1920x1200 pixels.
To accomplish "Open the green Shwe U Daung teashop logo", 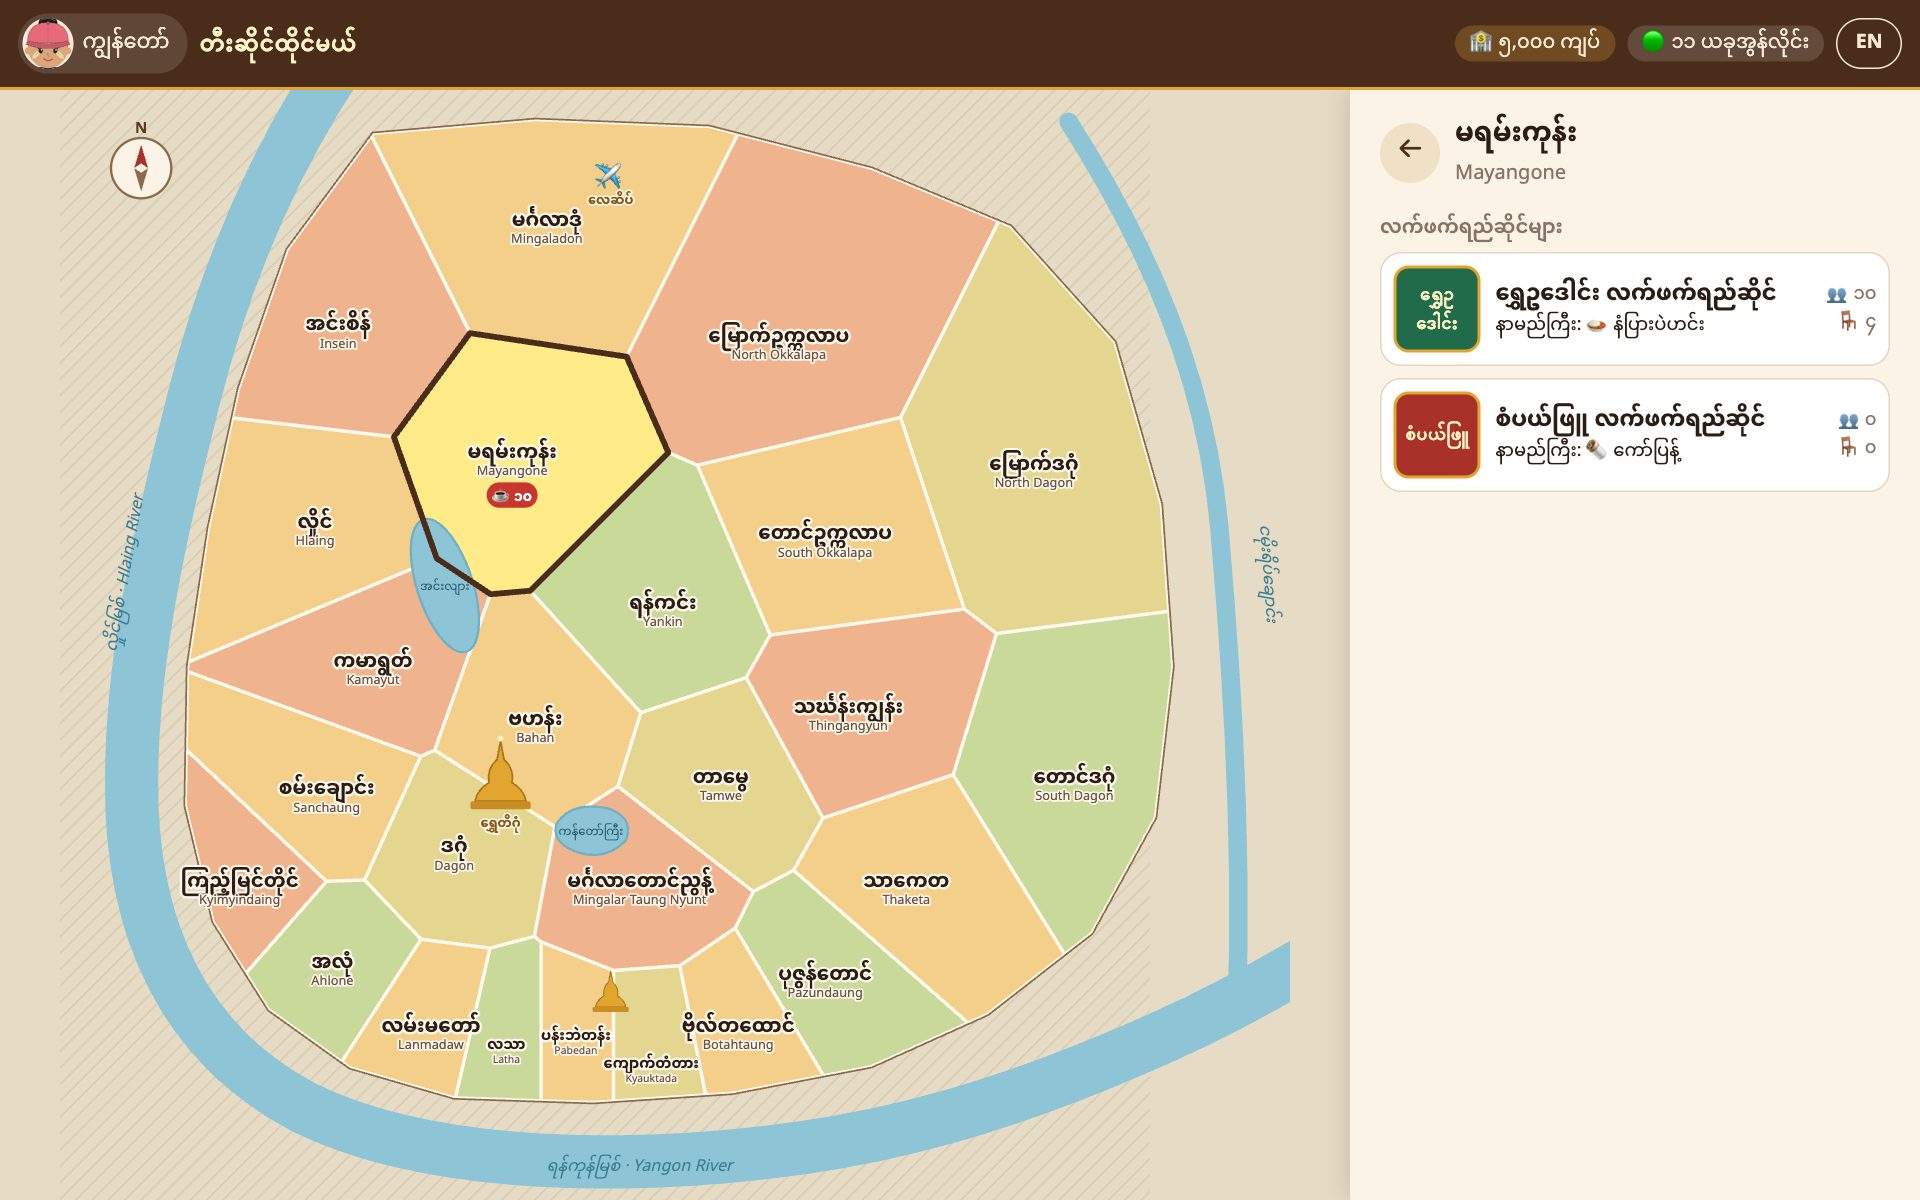I will (1436, 308).
